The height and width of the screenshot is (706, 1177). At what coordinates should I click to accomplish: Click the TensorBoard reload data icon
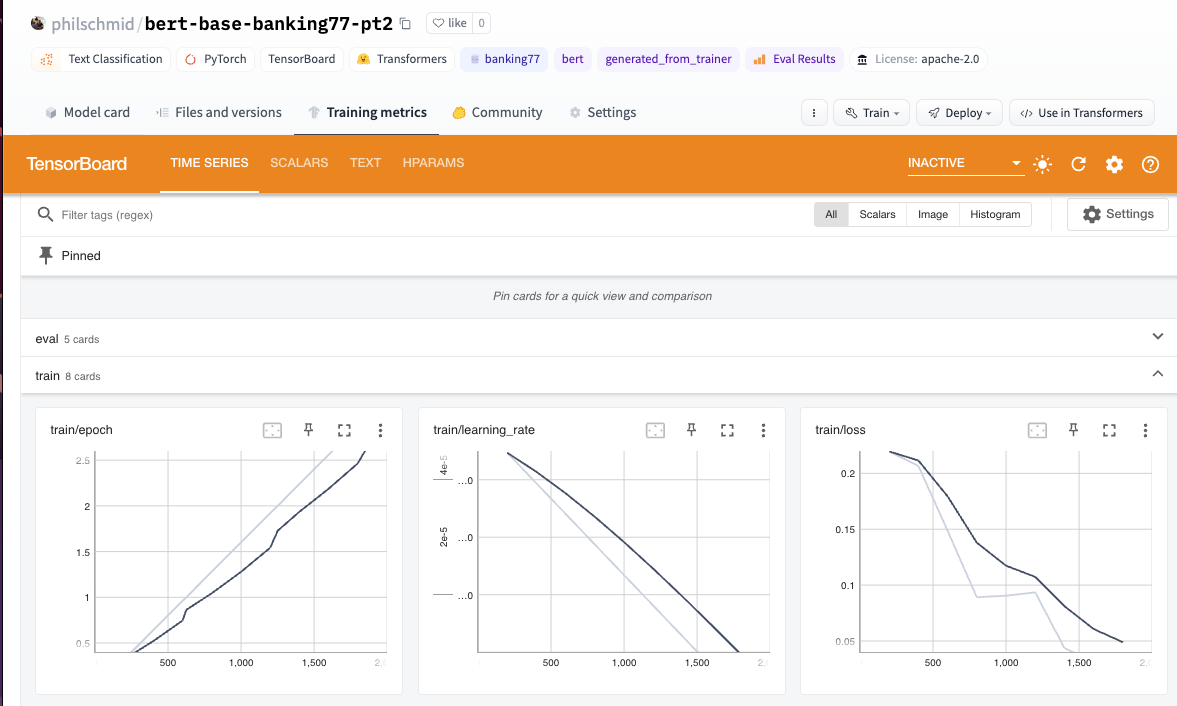click(x=1078, y=164)
